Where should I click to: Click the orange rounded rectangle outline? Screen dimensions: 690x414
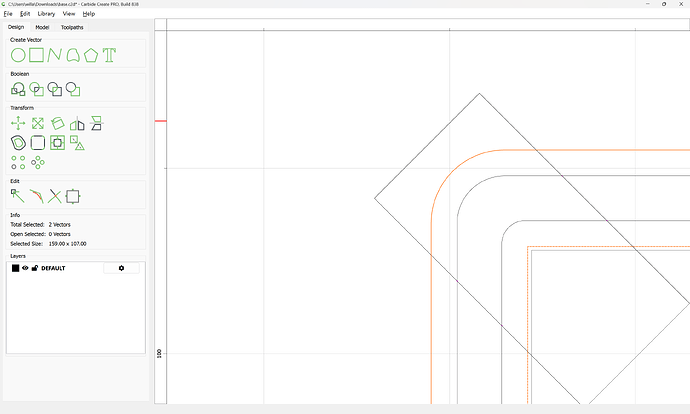[x=432, y=300]
